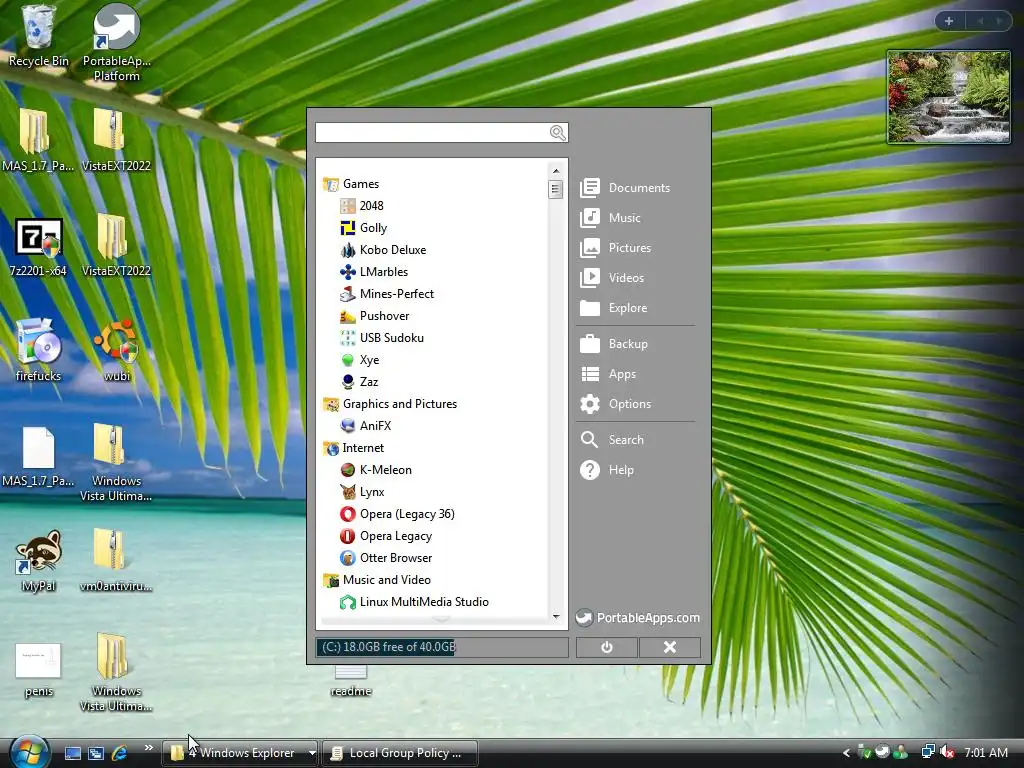Viewport: 1024px width, 768px height.
Task: Click Search in the side menu
Action: tap(613, 440)
